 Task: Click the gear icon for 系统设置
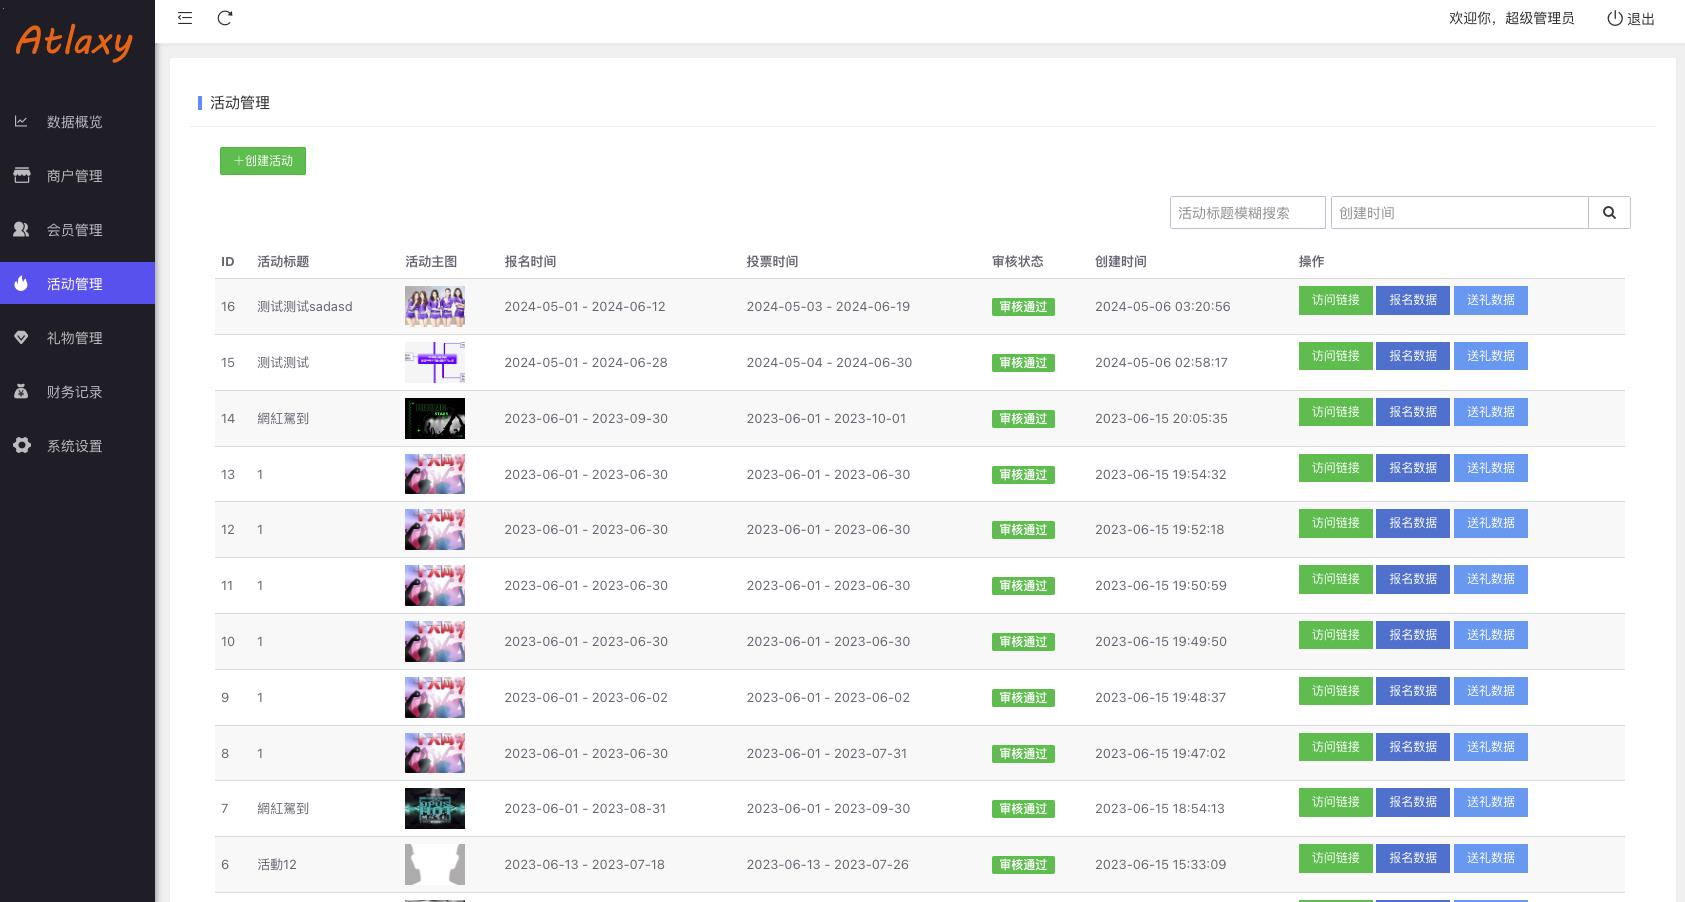click(21, 446)
